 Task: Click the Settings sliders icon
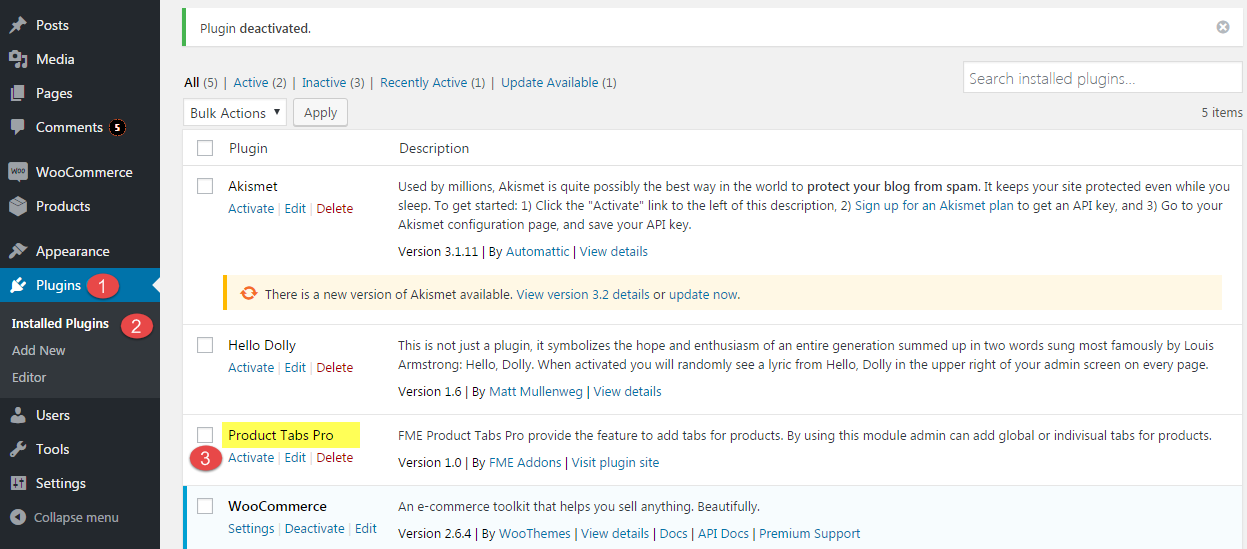coord(18,483)
